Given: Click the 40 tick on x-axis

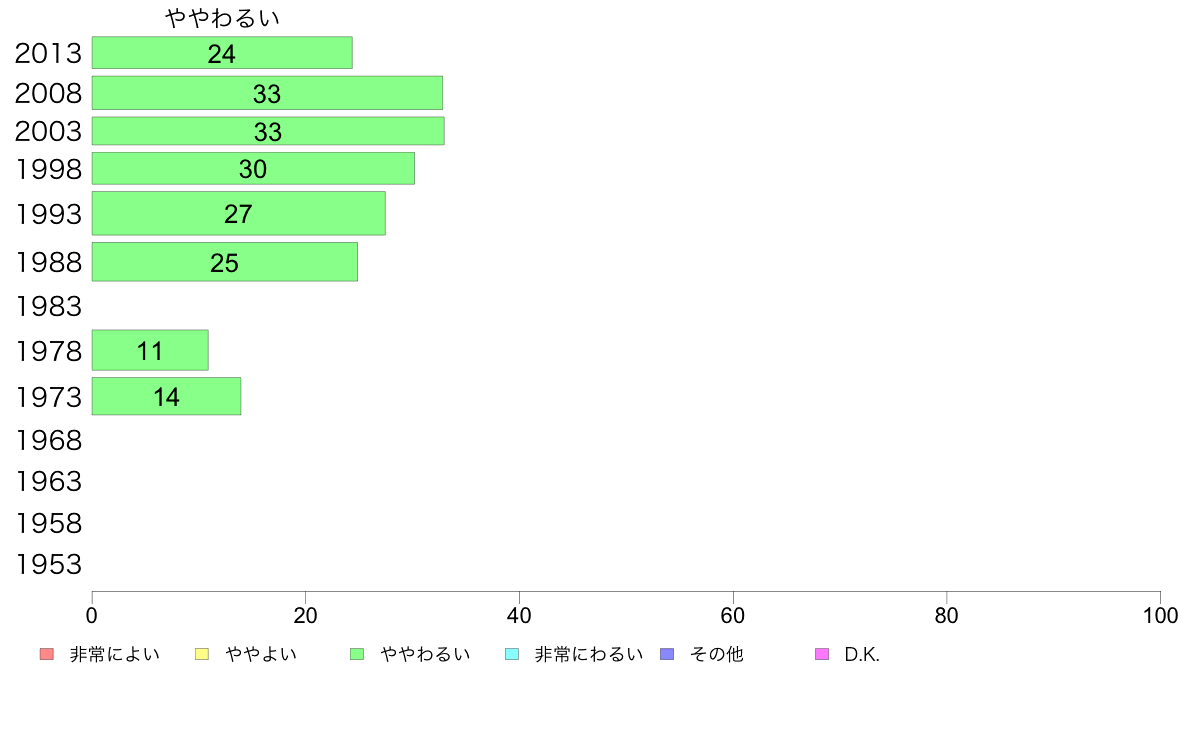Looking at the screenshot, I should coord(519,615).
